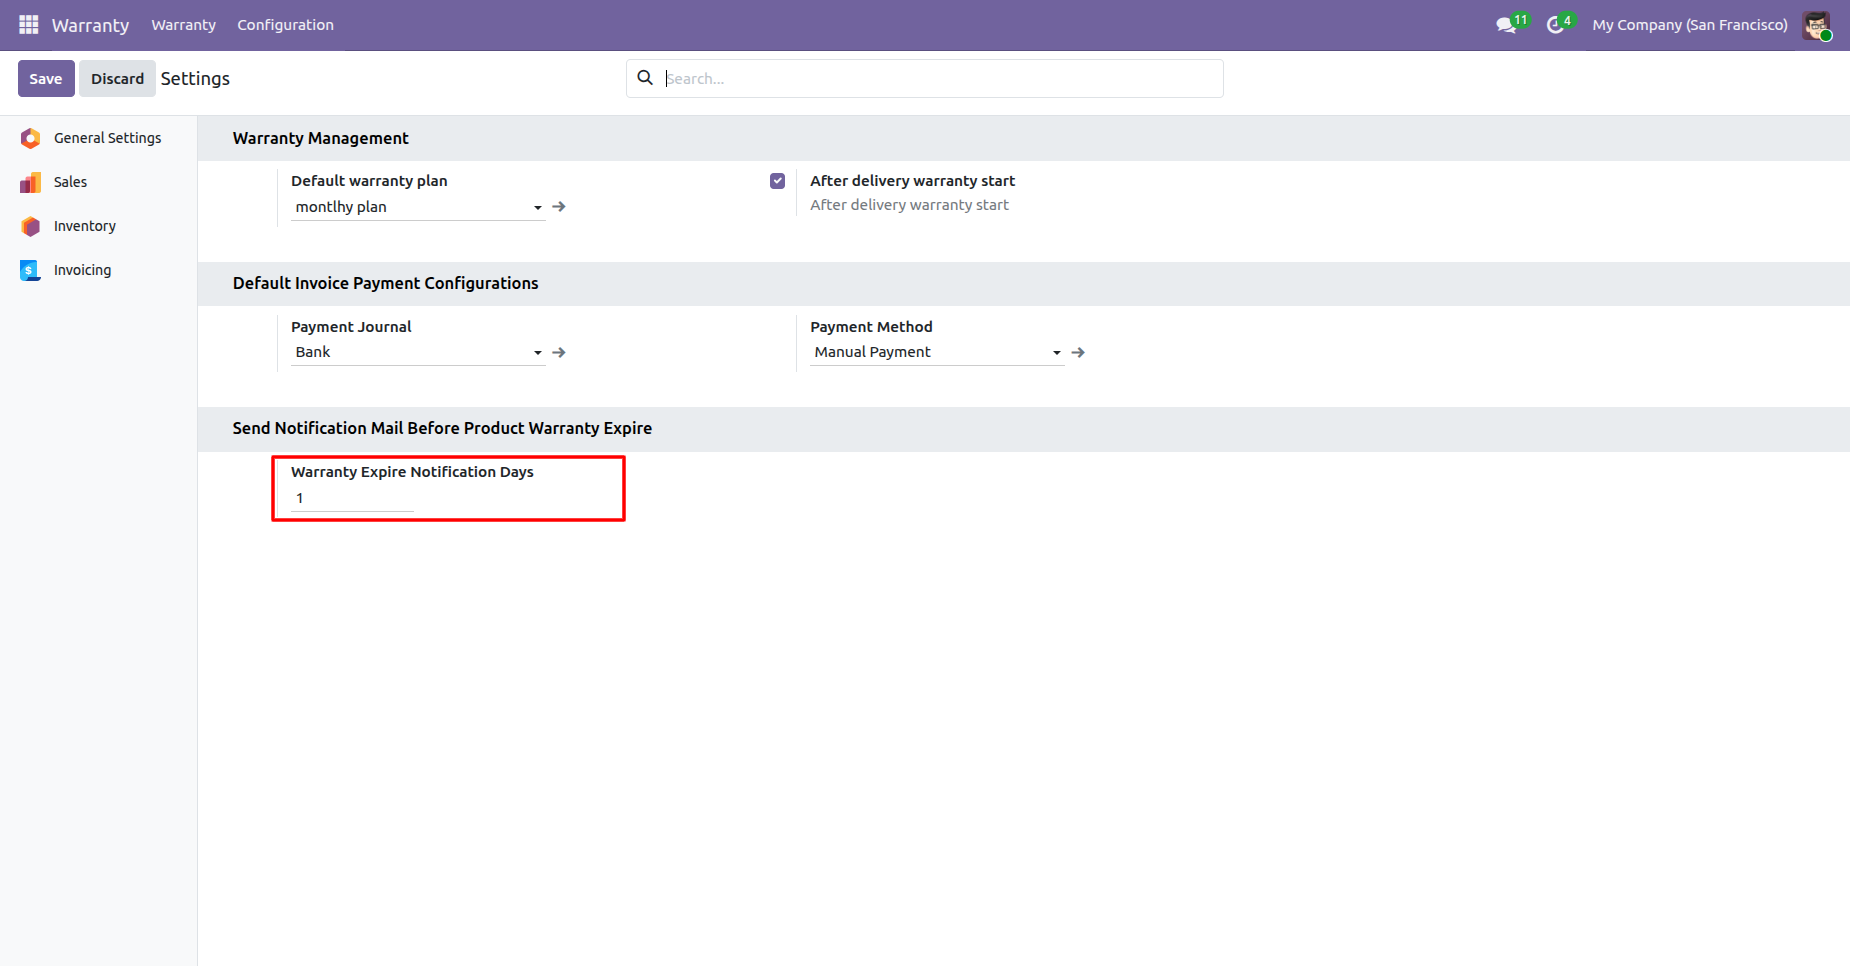Open the Configuration menu
This screenshot has height=966, width=1850.
pyautogui.click(x=285, y=25)
